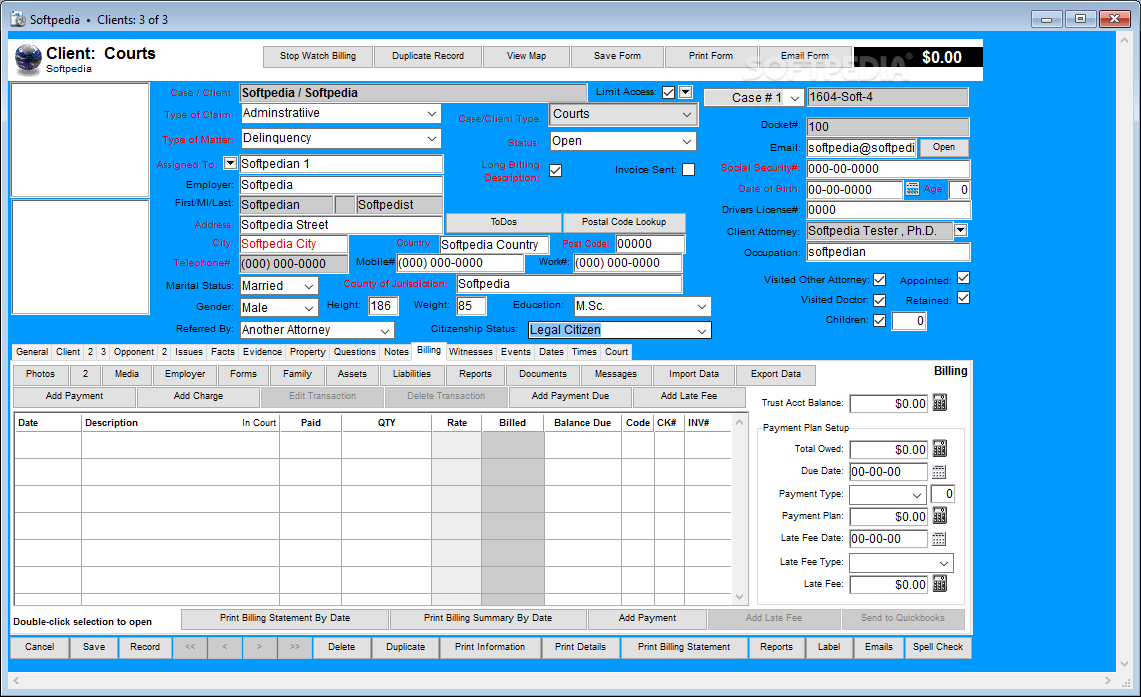Uncheck the Retained checkbox
The image size is (1141, 697).
962,298
